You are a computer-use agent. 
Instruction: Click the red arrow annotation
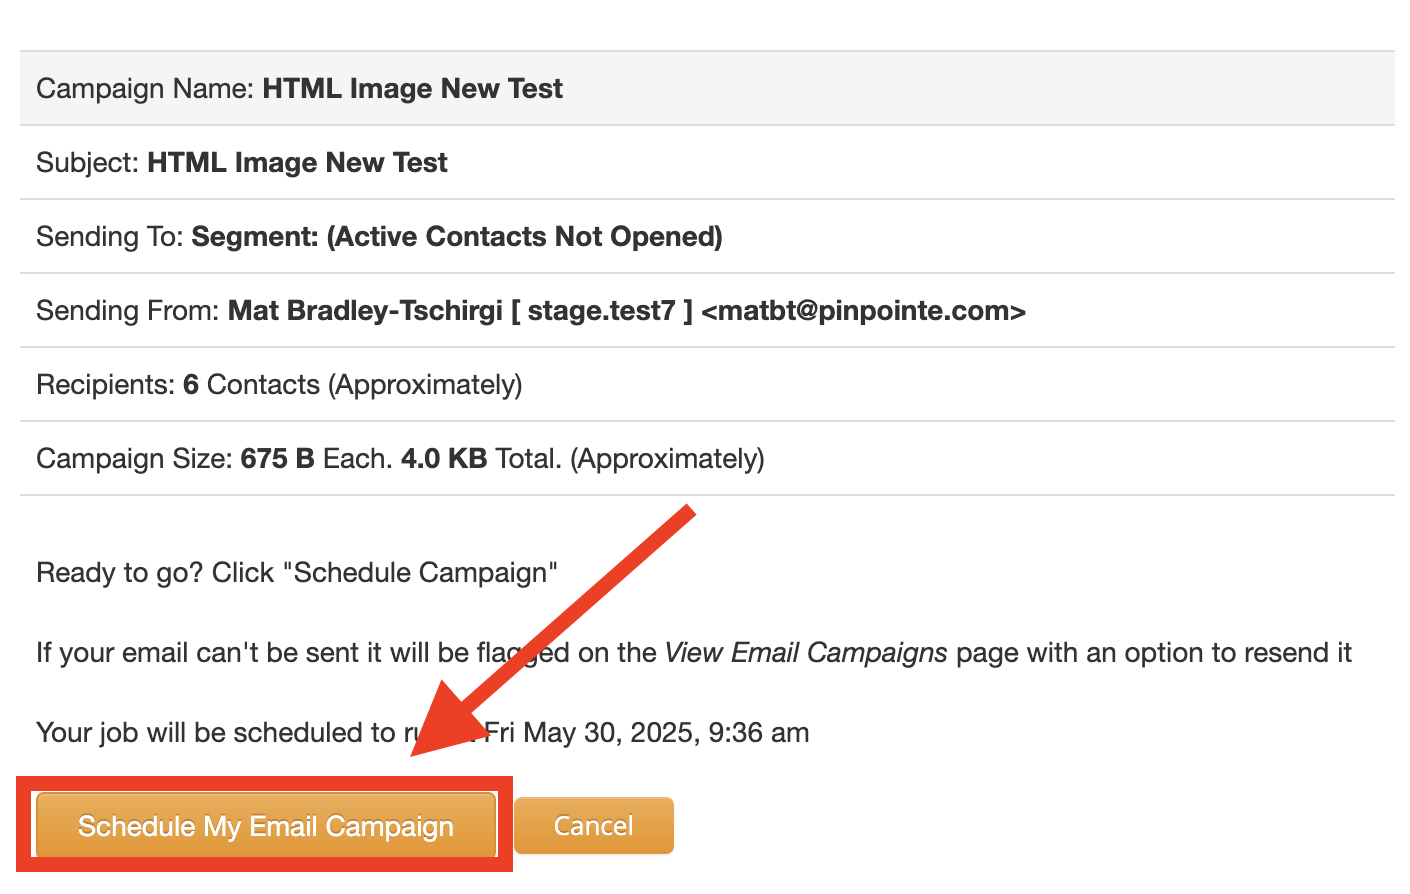point(553,632)
